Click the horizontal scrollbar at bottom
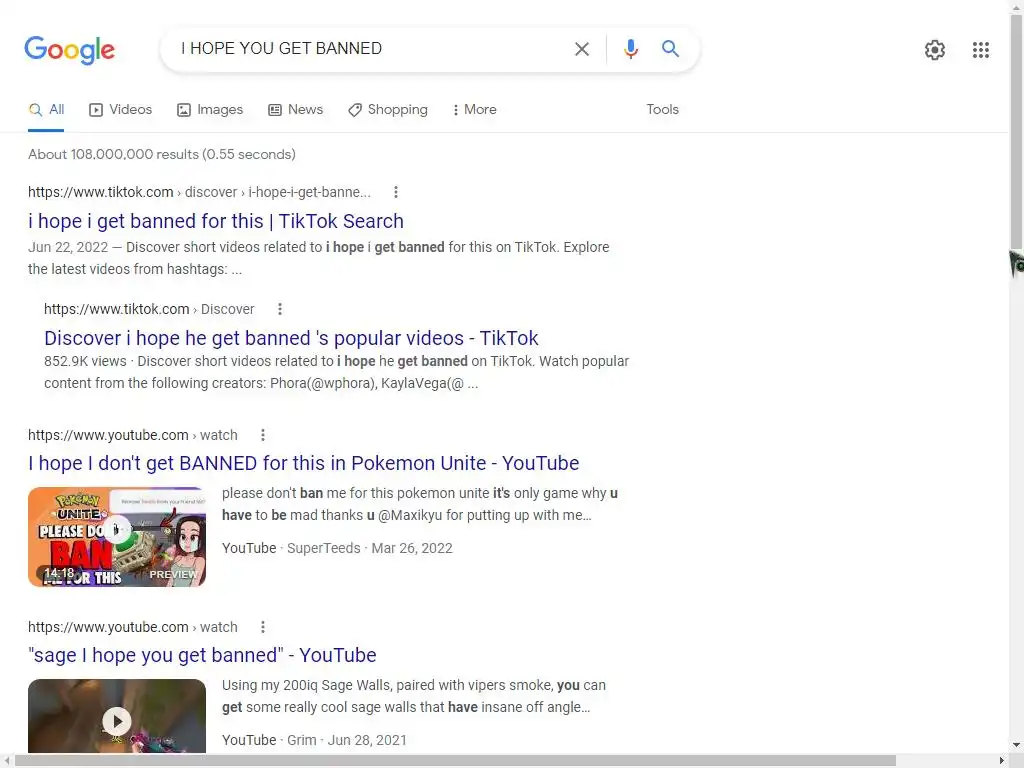The width and height of the screenshot is (1024, 768). pyautogui.click(x=455, y=761)
